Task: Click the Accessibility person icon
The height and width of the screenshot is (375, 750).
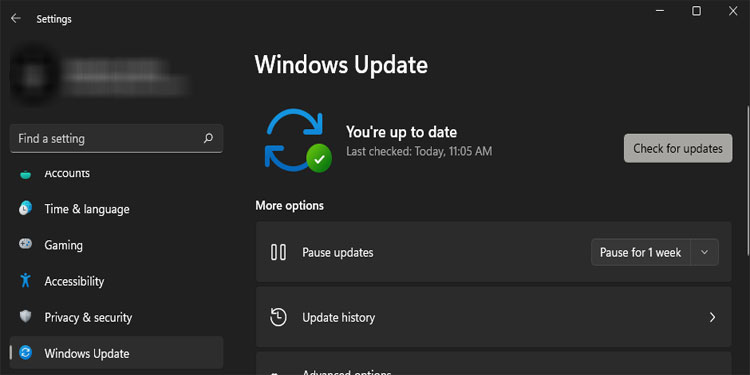Action: point(25,281)
